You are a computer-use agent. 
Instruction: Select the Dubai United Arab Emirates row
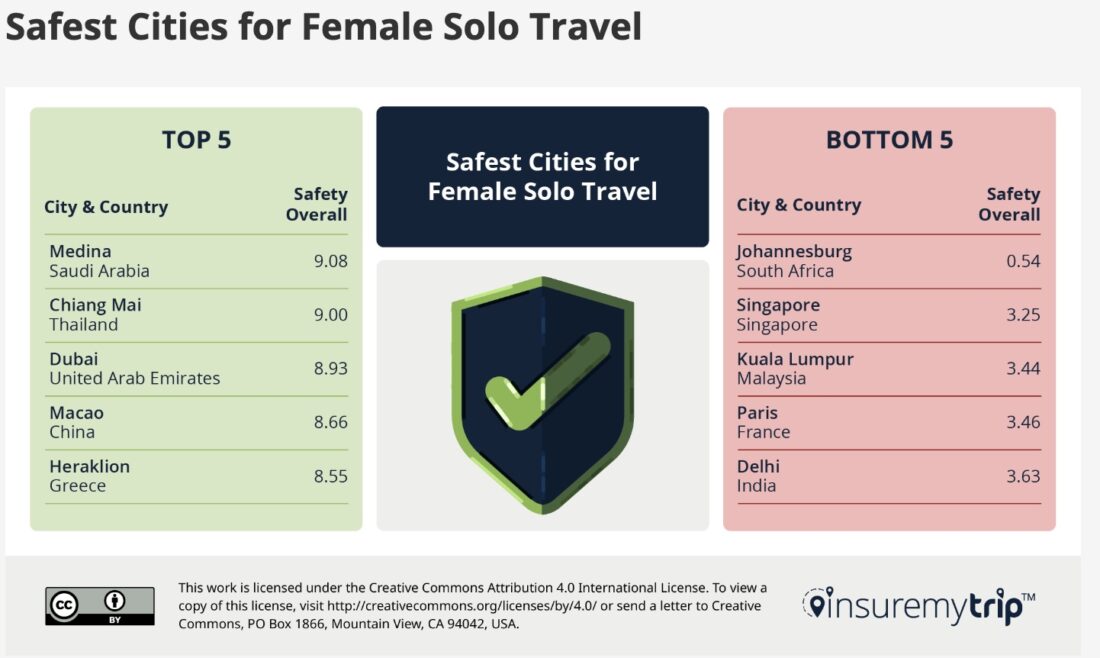[196, 369]
